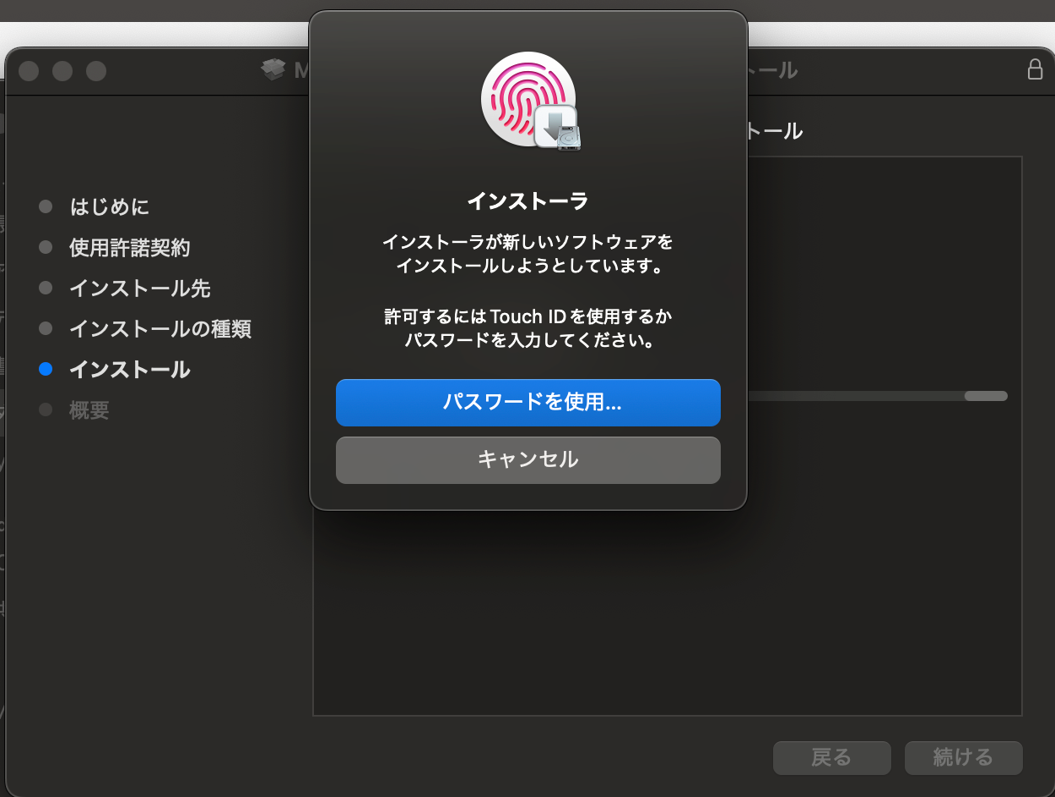This screenshot has width=1055, height=797.
Task: Click the red close window button
Action: [x=29, y=71]
